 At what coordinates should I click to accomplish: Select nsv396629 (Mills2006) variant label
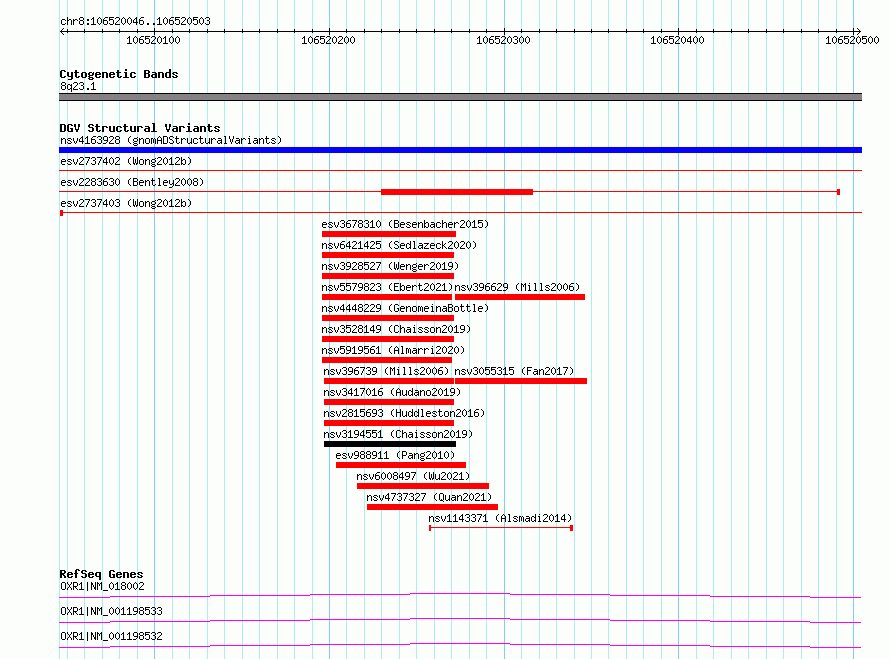point(517,287)
